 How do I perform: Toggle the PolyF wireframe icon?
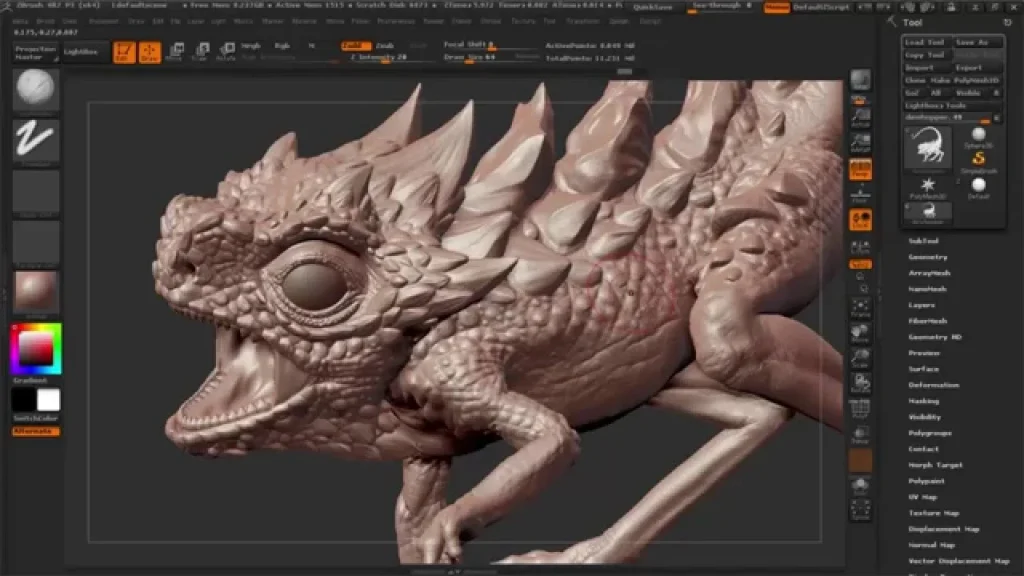[x=860, y=409]
